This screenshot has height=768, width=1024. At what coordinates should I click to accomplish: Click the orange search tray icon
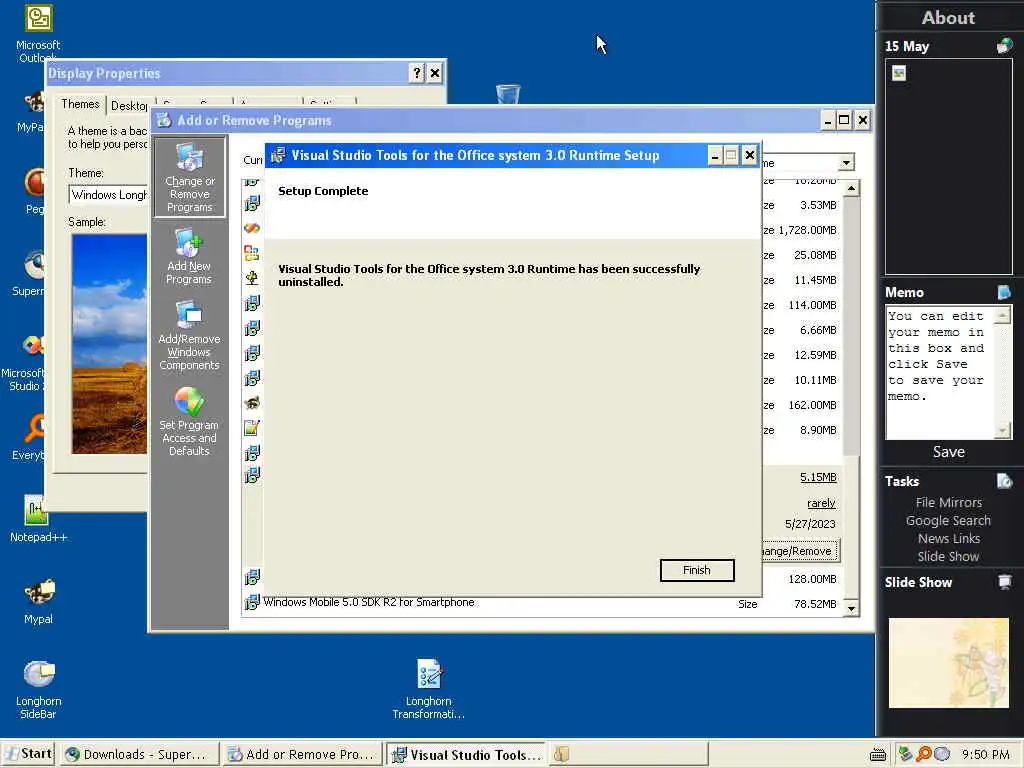click(923, 754)
